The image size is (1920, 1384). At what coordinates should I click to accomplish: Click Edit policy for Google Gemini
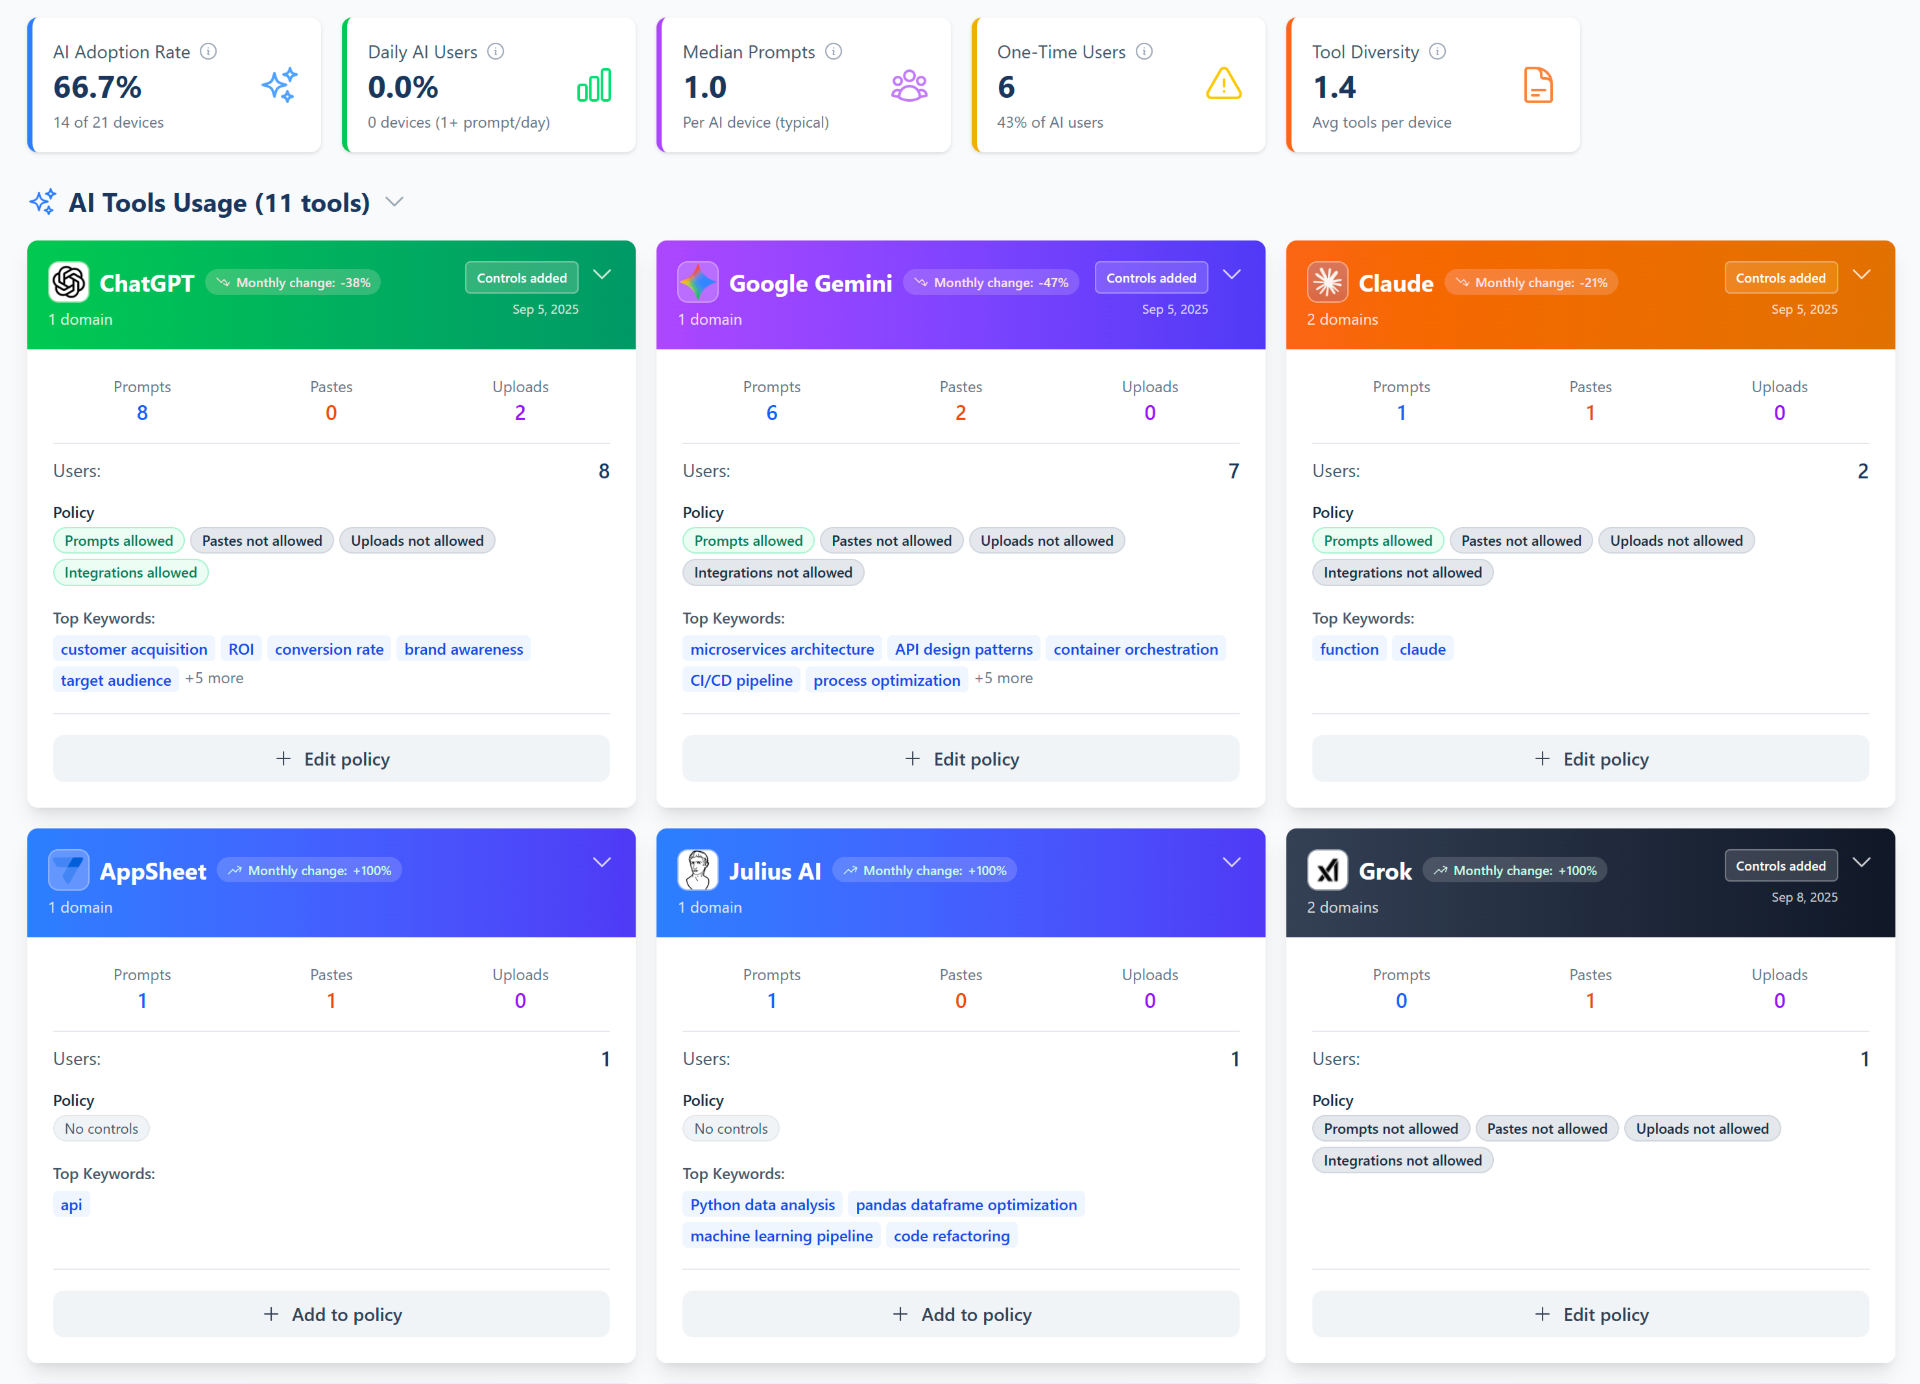(x=961, y=759)
